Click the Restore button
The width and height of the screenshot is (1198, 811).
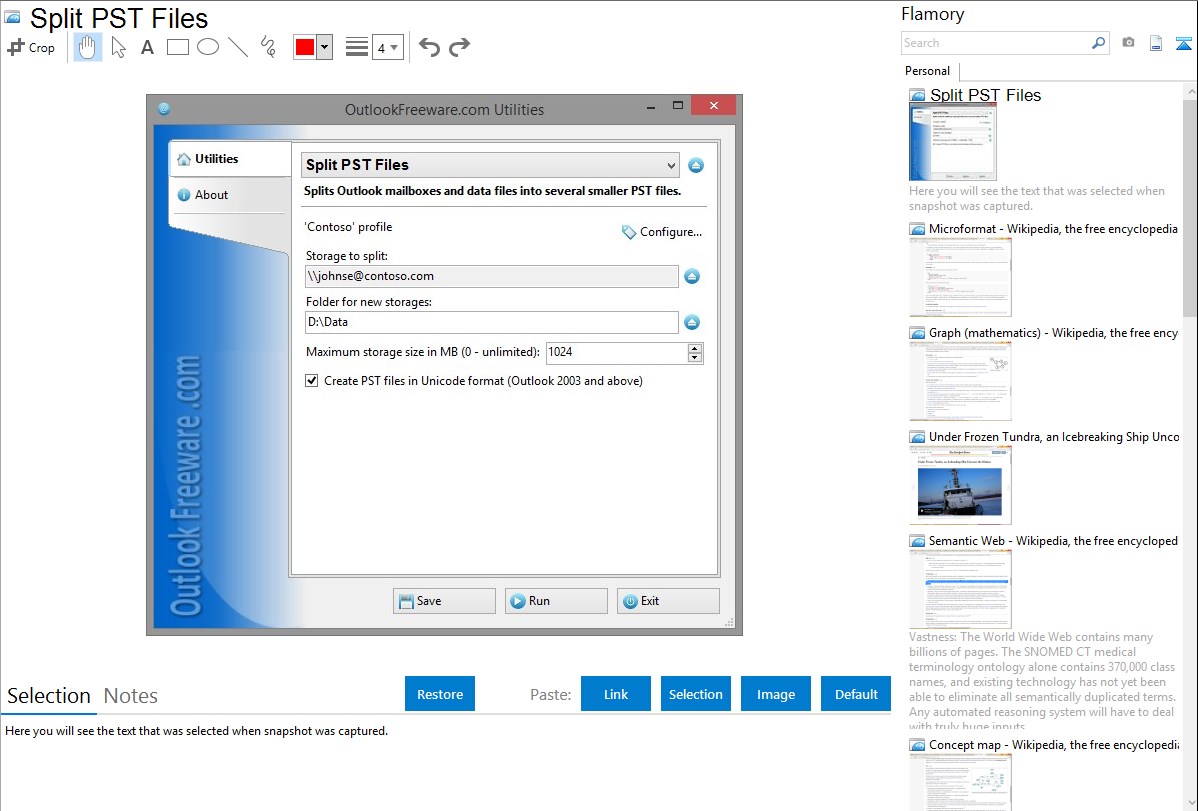440,694
